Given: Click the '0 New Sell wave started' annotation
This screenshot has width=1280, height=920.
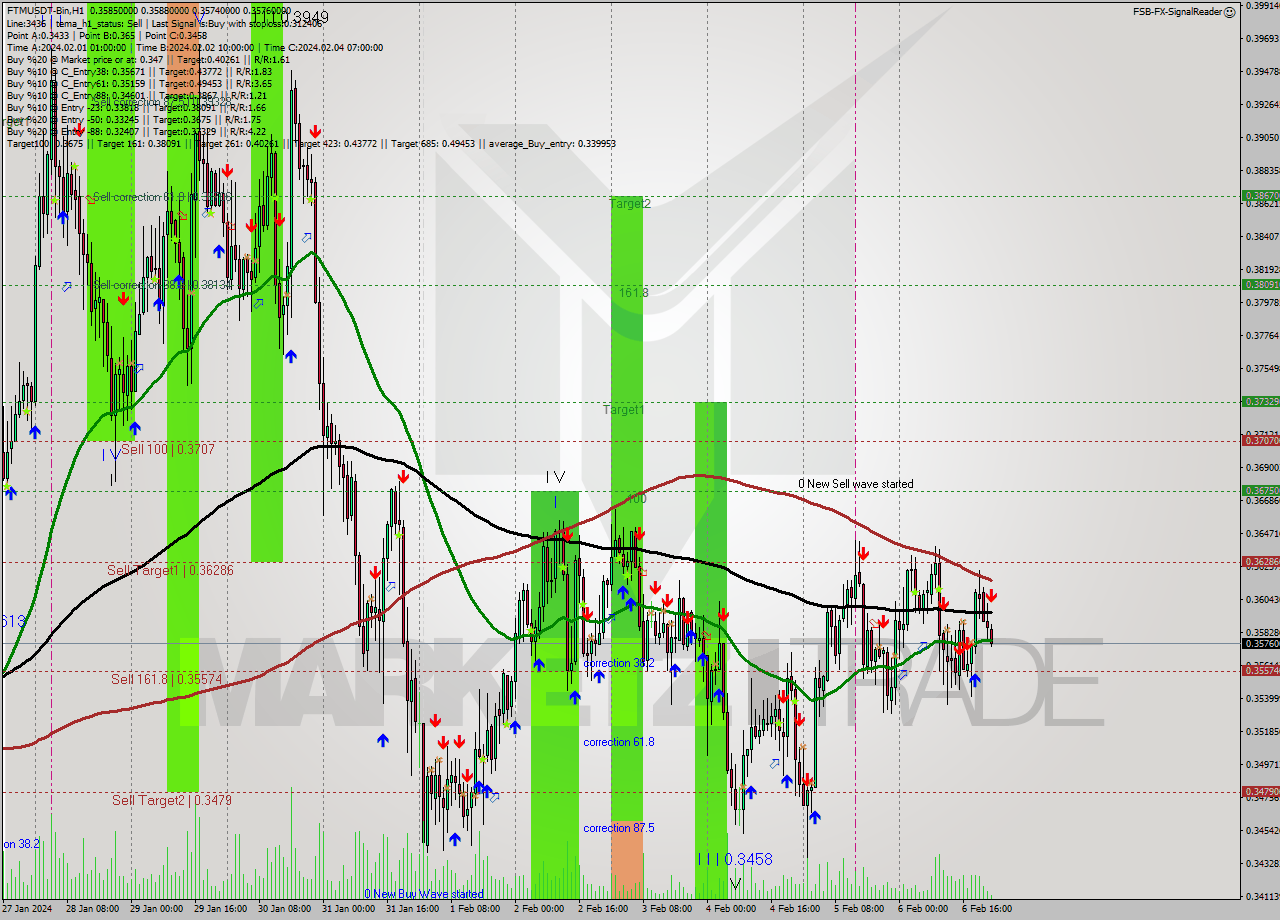Looking at the screenshot, I should (x=855, y=484).
